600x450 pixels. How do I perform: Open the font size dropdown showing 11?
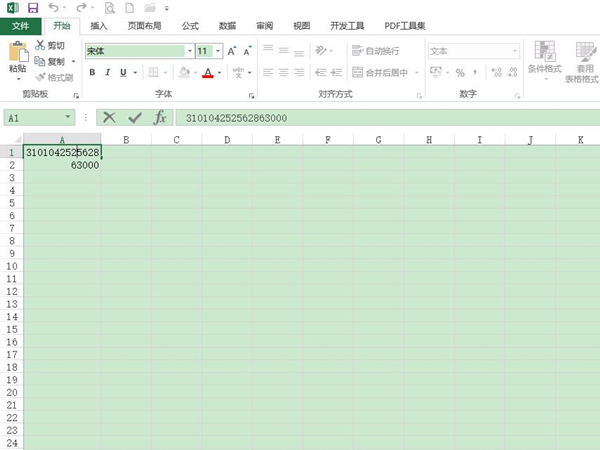point(216,50)
